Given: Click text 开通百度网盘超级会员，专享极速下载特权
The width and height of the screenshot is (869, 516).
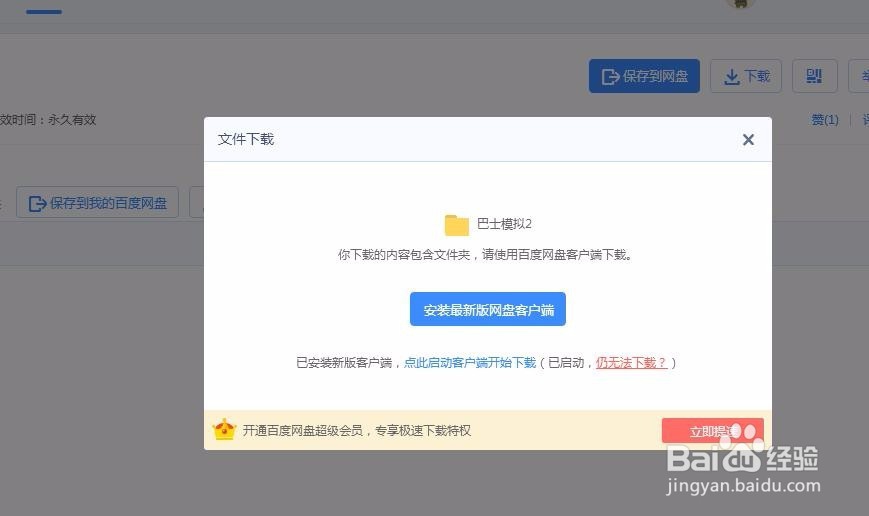Looking at the screenshot, I should click(x=357, y=431).
